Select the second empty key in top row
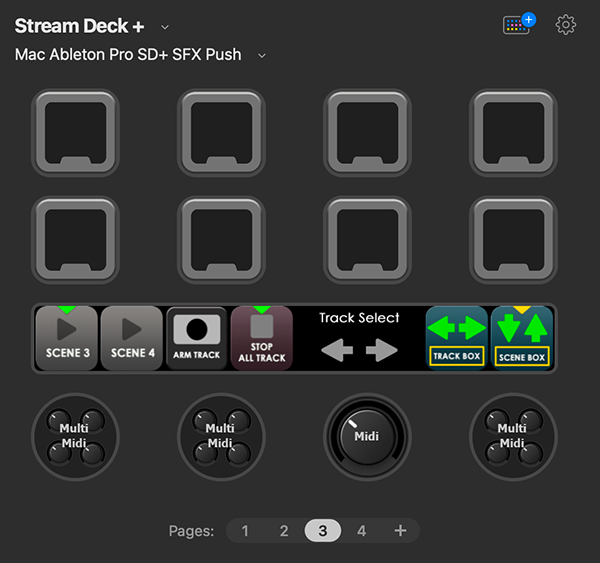 point(221,133)
